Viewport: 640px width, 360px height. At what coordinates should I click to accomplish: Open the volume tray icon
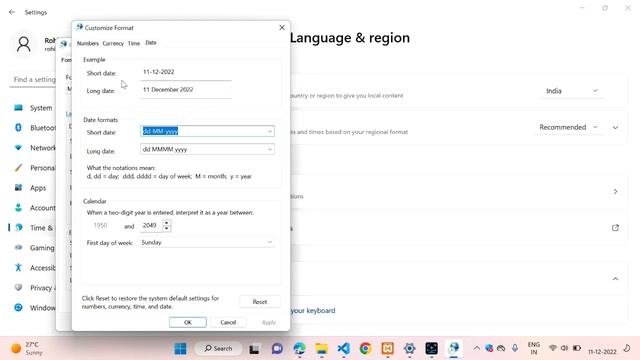point(564,348)
